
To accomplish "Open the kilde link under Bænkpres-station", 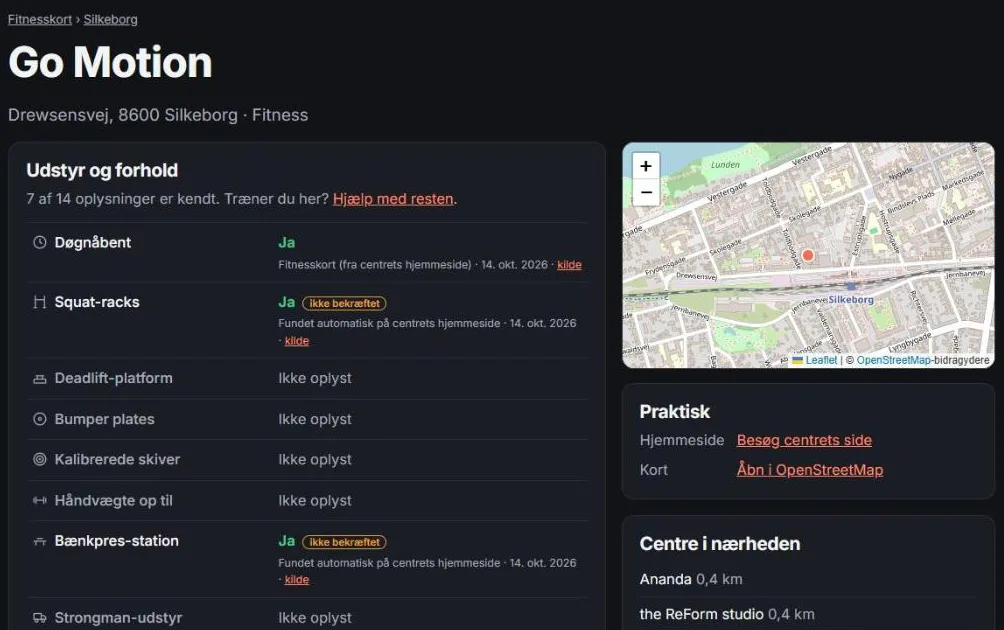I will coord(296,579).
